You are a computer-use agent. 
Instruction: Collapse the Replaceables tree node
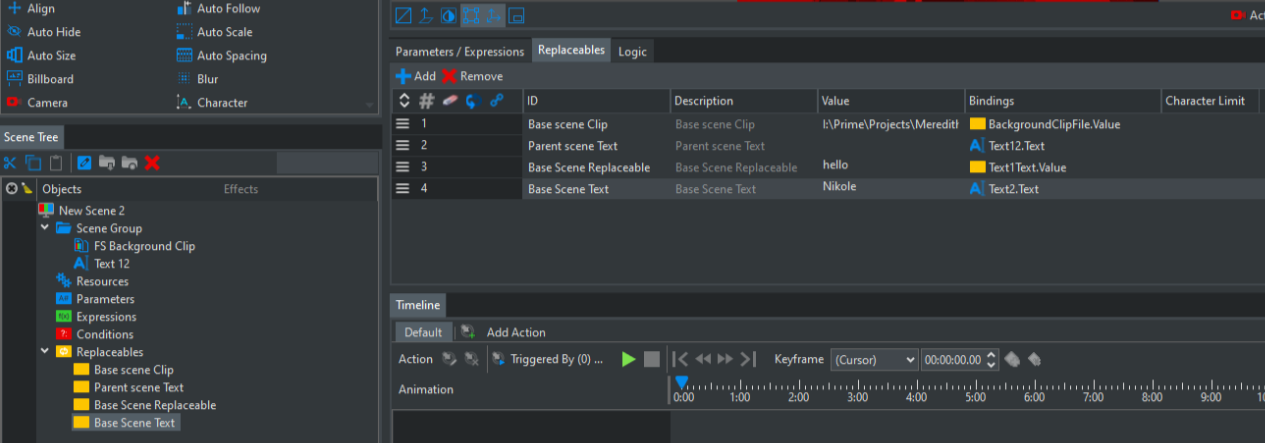pyautogui.click(x=45, y=352)
